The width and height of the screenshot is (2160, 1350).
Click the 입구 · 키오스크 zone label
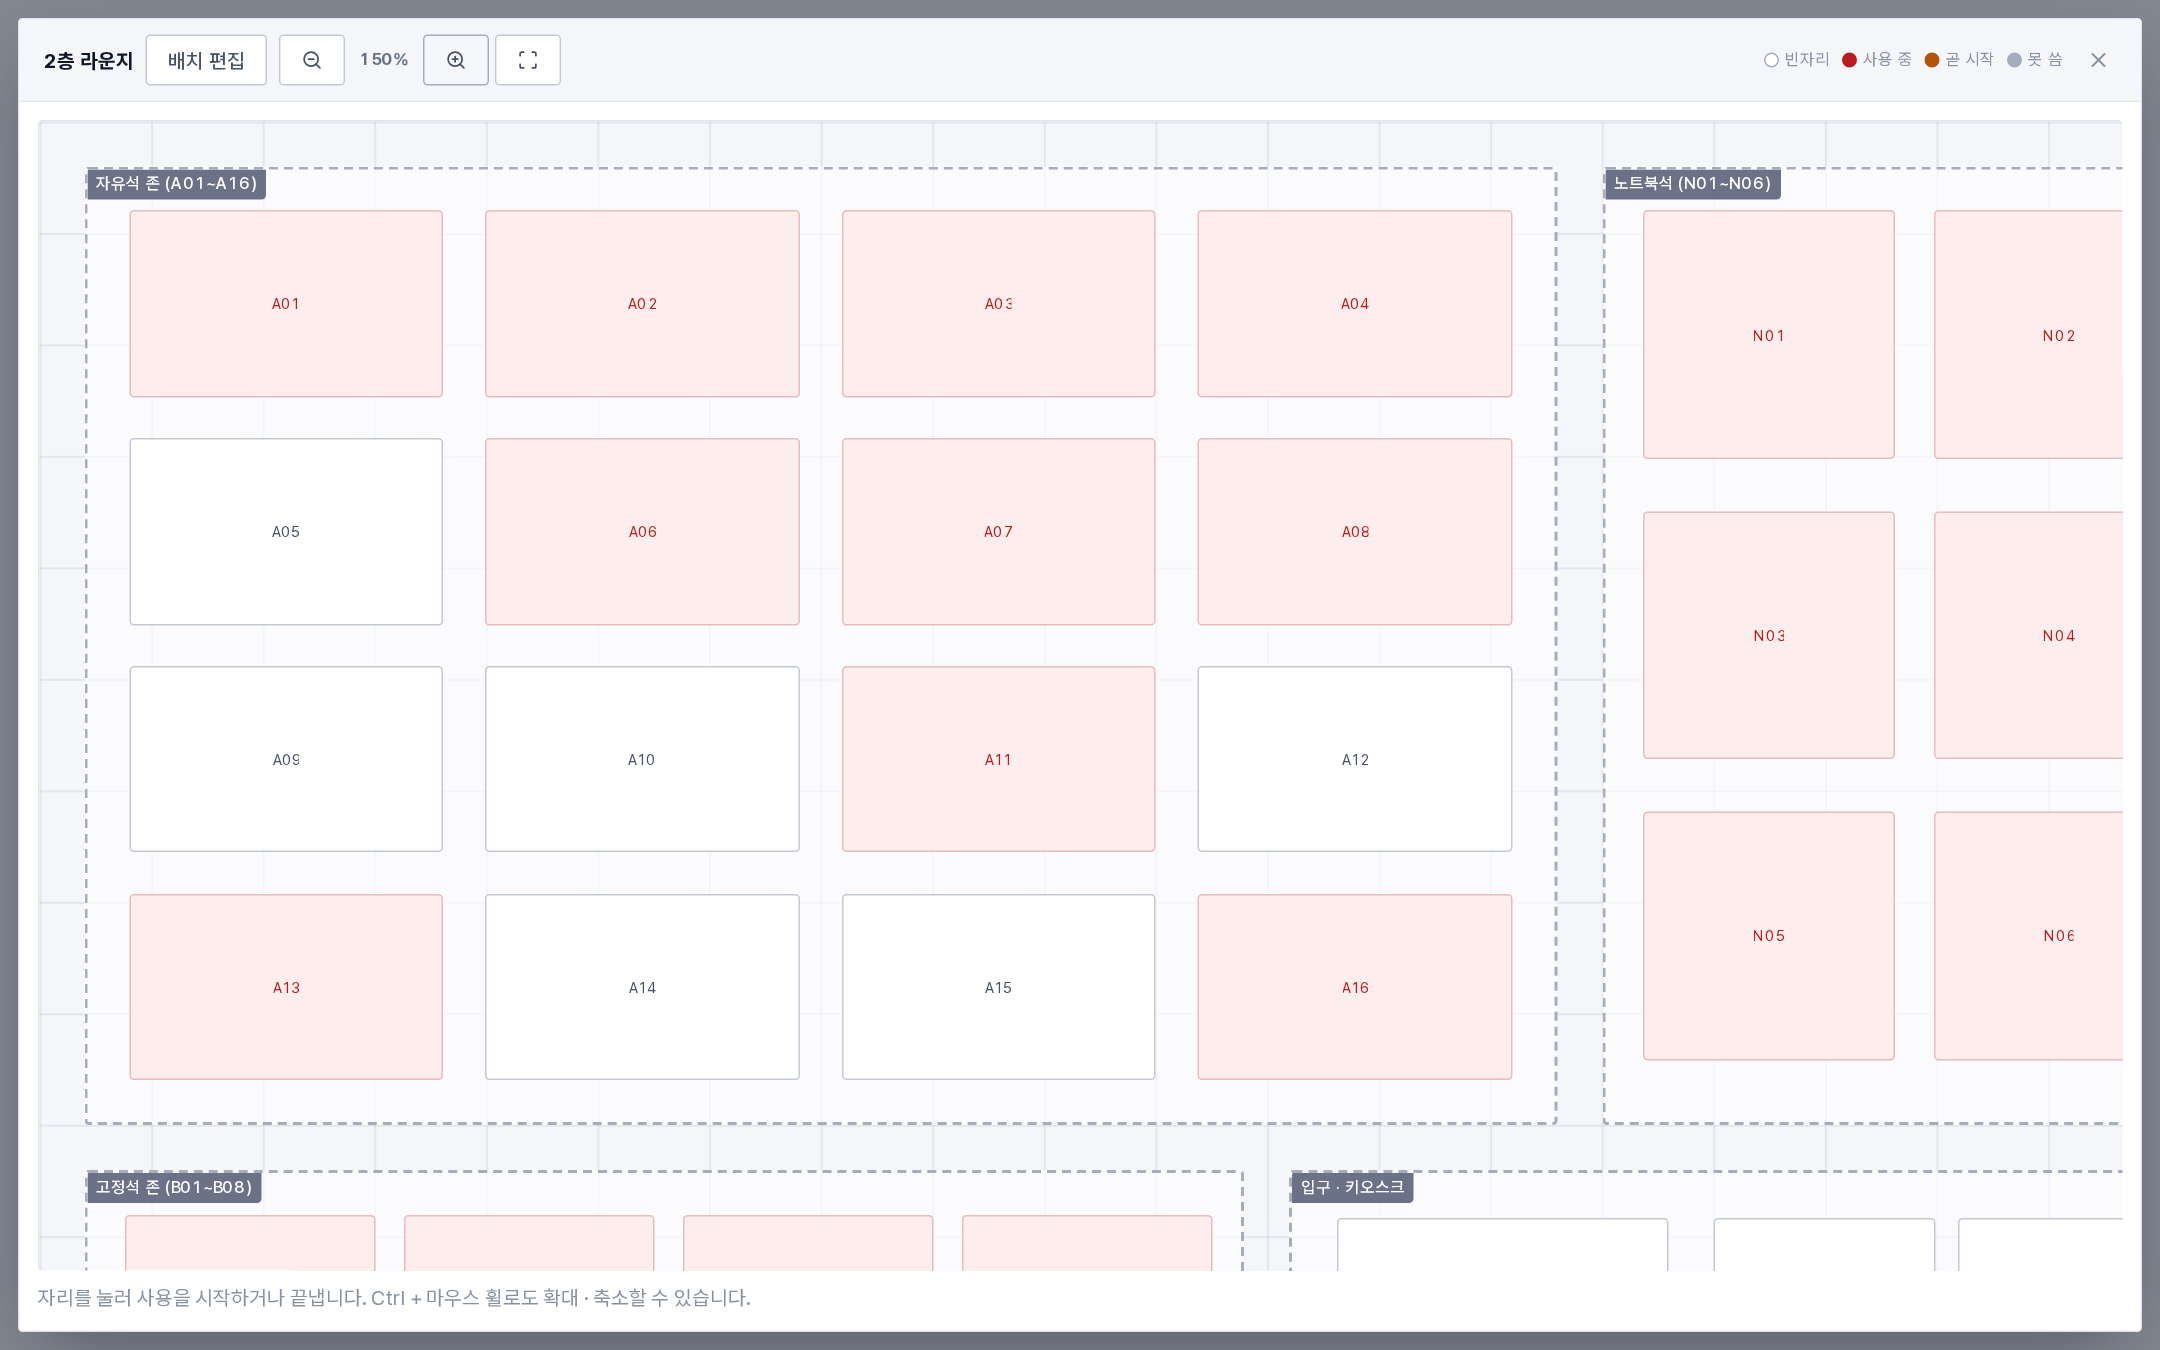point(1352,1187)
